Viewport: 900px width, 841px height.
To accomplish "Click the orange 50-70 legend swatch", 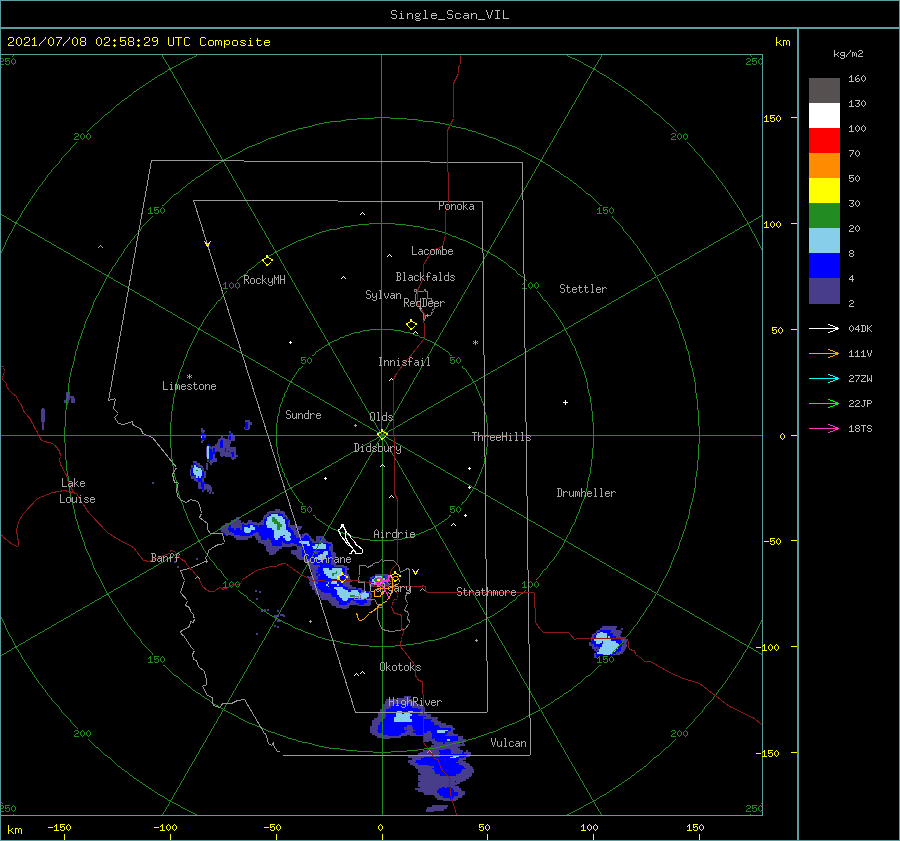I will point(824,165).
